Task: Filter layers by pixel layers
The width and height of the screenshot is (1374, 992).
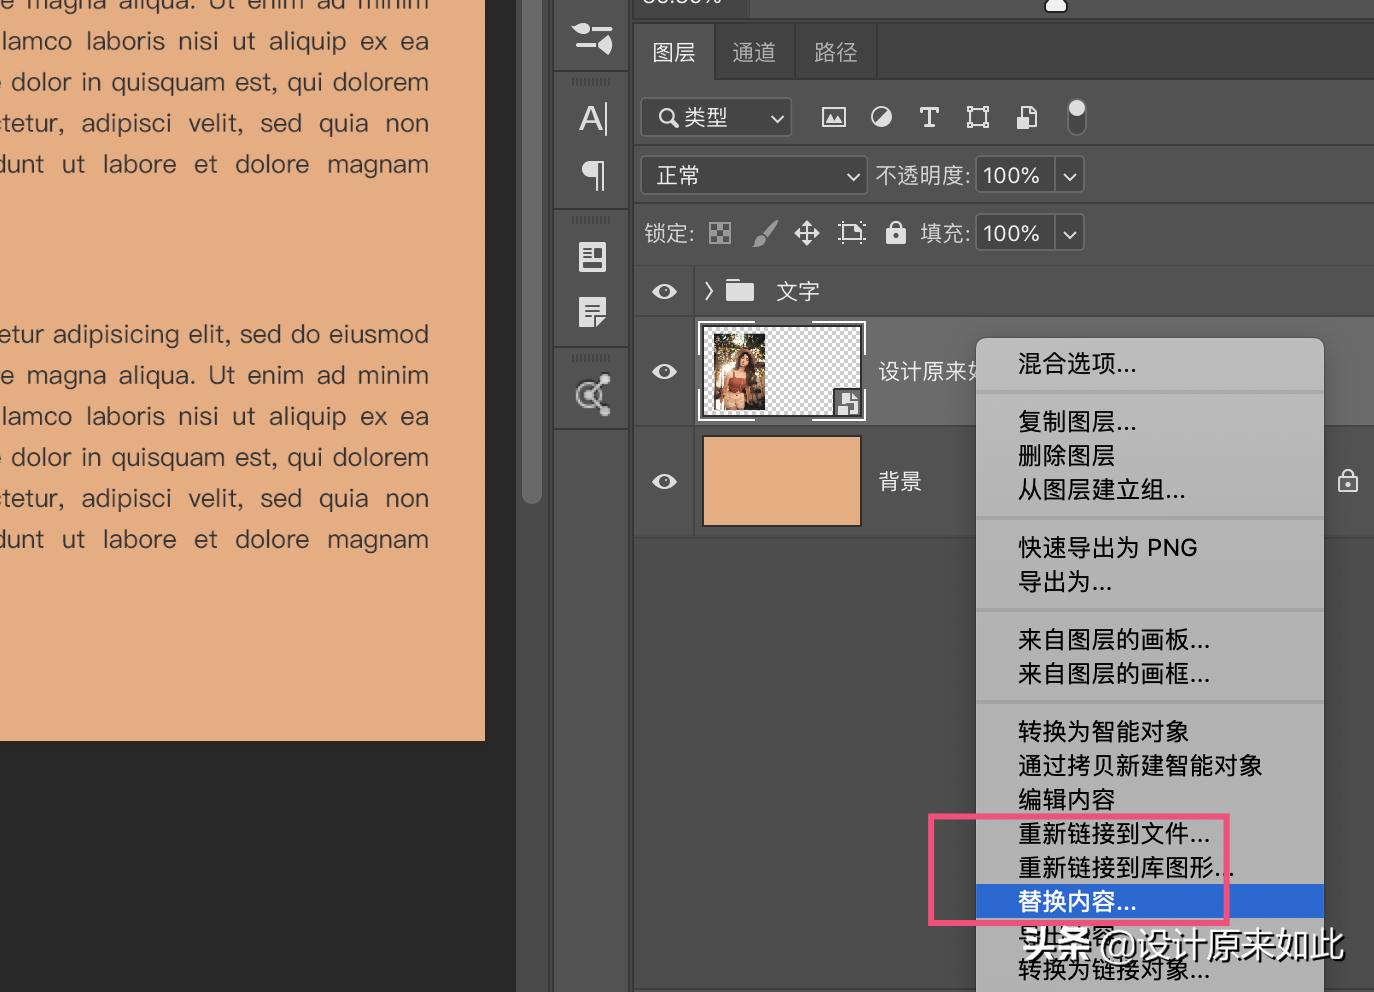Action: [834, 117]
